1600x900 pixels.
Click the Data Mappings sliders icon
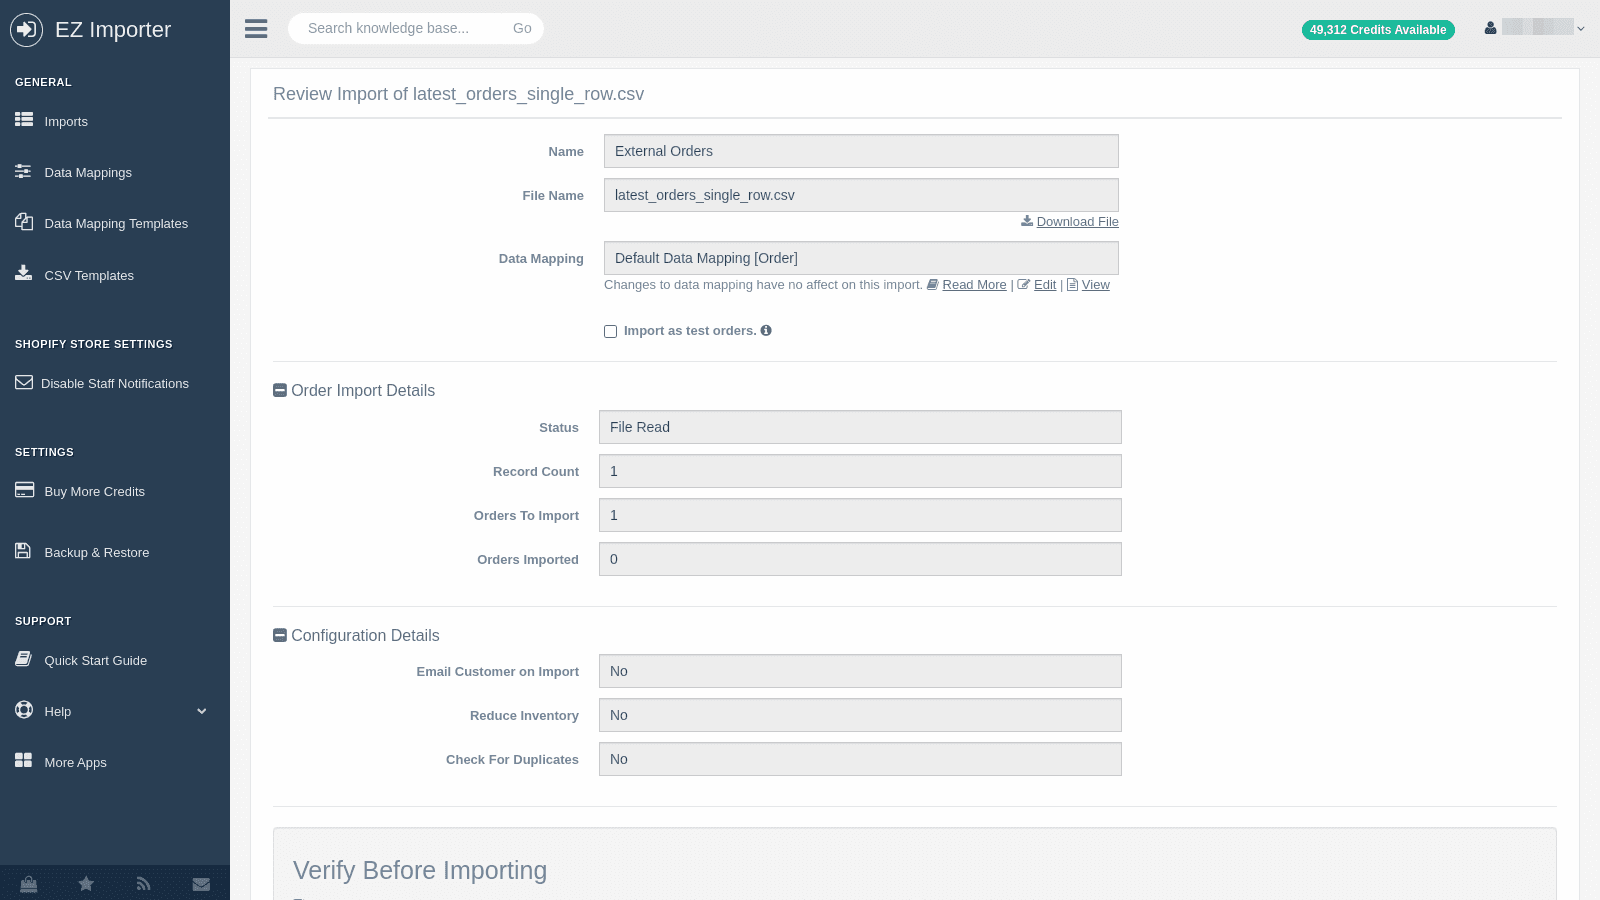click(24, 172)
